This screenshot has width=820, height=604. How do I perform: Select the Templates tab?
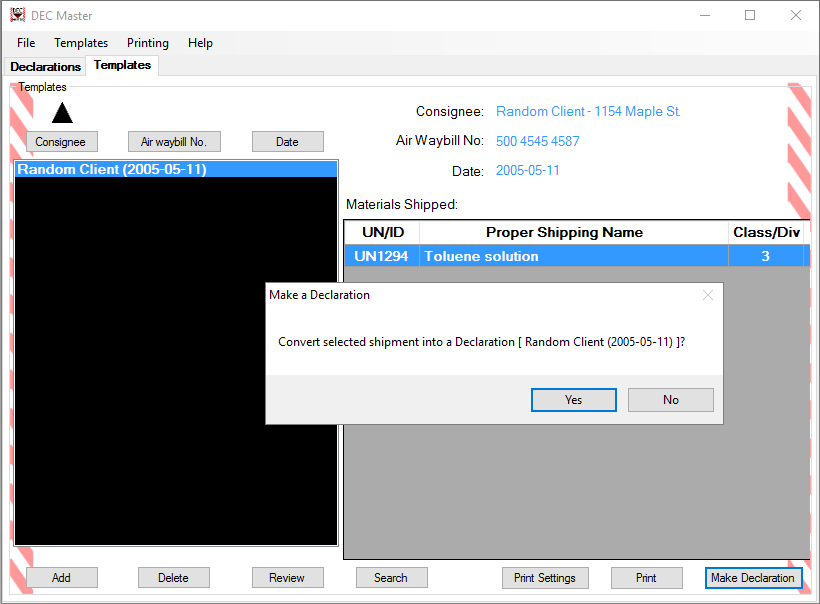click(x=122, y=65)
